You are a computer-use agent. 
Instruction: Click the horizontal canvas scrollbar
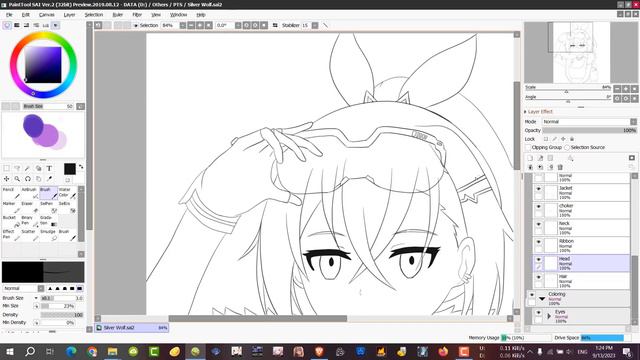pyautogui.click(x=258, y=318)
